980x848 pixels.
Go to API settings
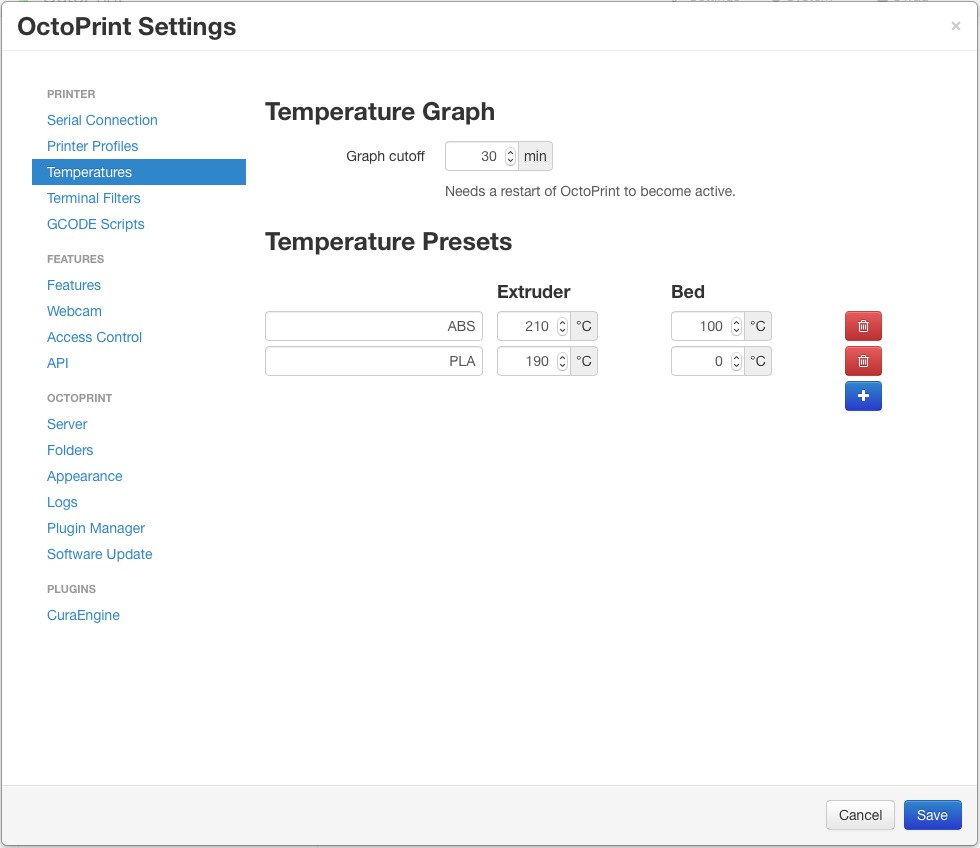(58, 363)
